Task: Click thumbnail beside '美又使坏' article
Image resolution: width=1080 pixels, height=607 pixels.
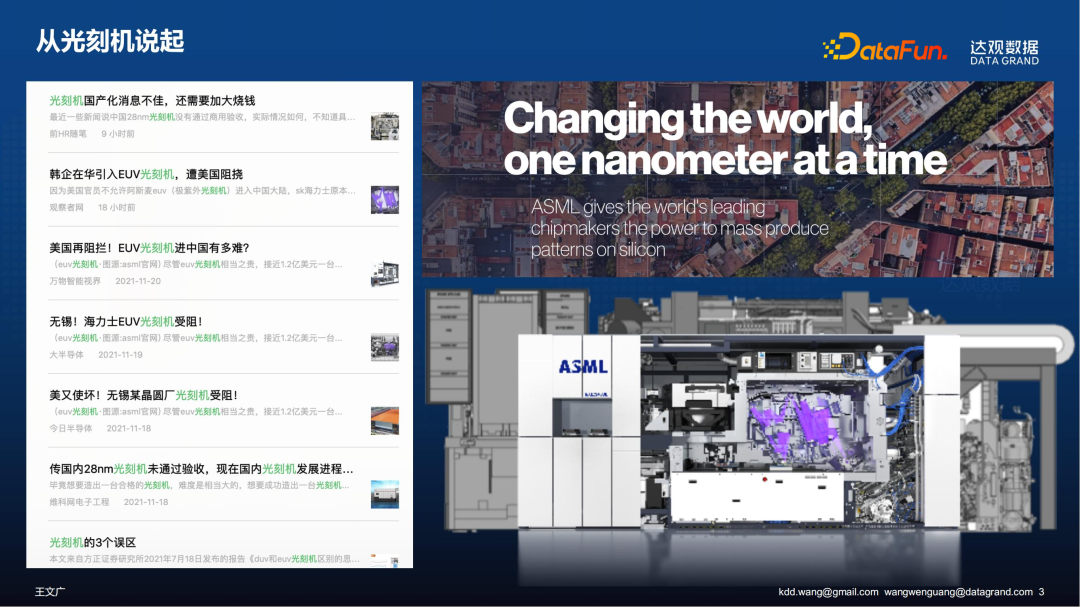Action: (x=384, y=421)
